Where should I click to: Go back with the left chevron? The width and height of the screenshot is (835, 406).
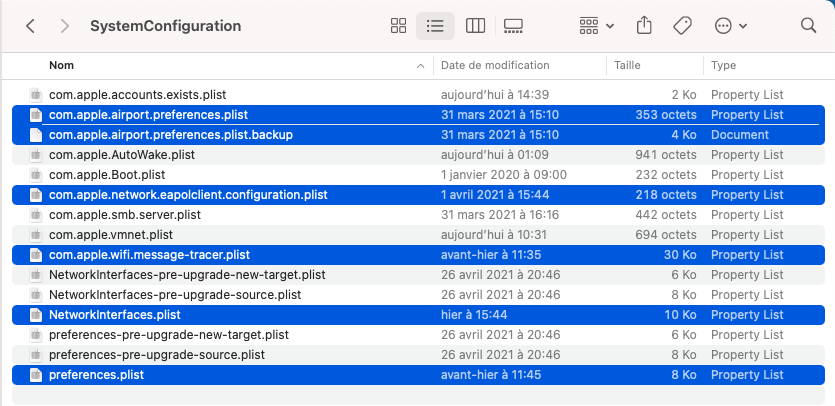(30, 25)
